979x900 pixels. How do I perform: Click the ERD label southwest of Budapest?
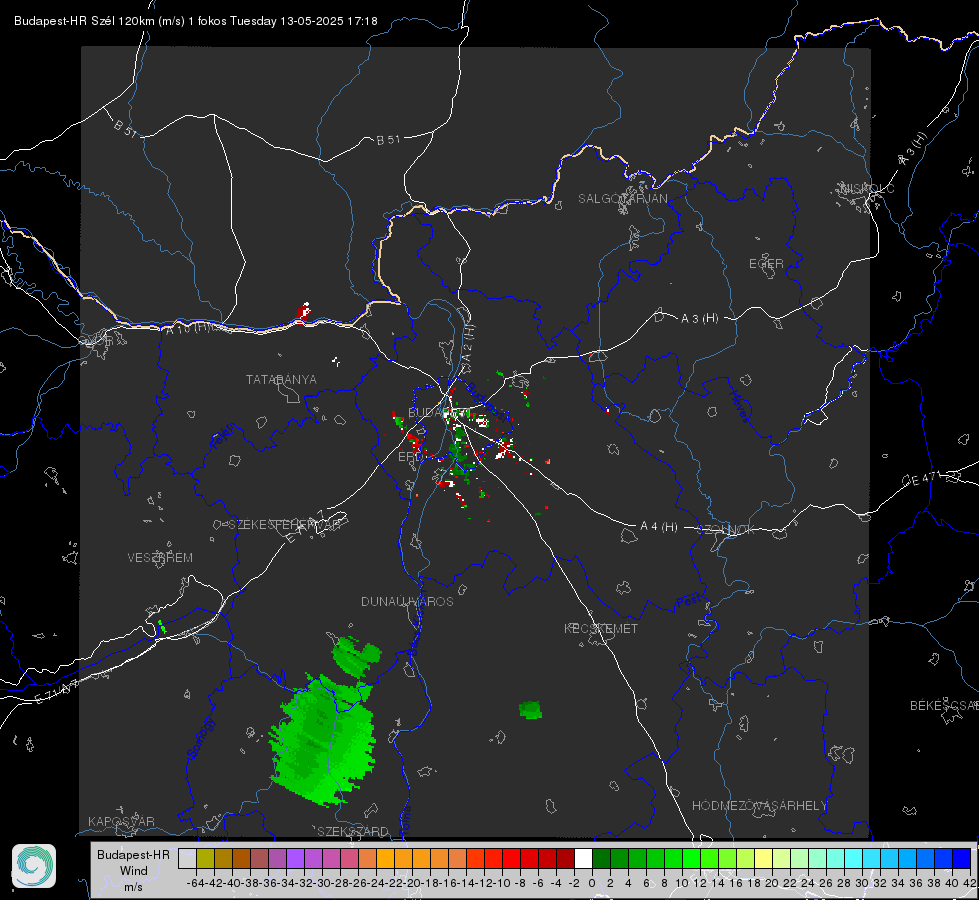pyautogui.click(x=409, y=457)
